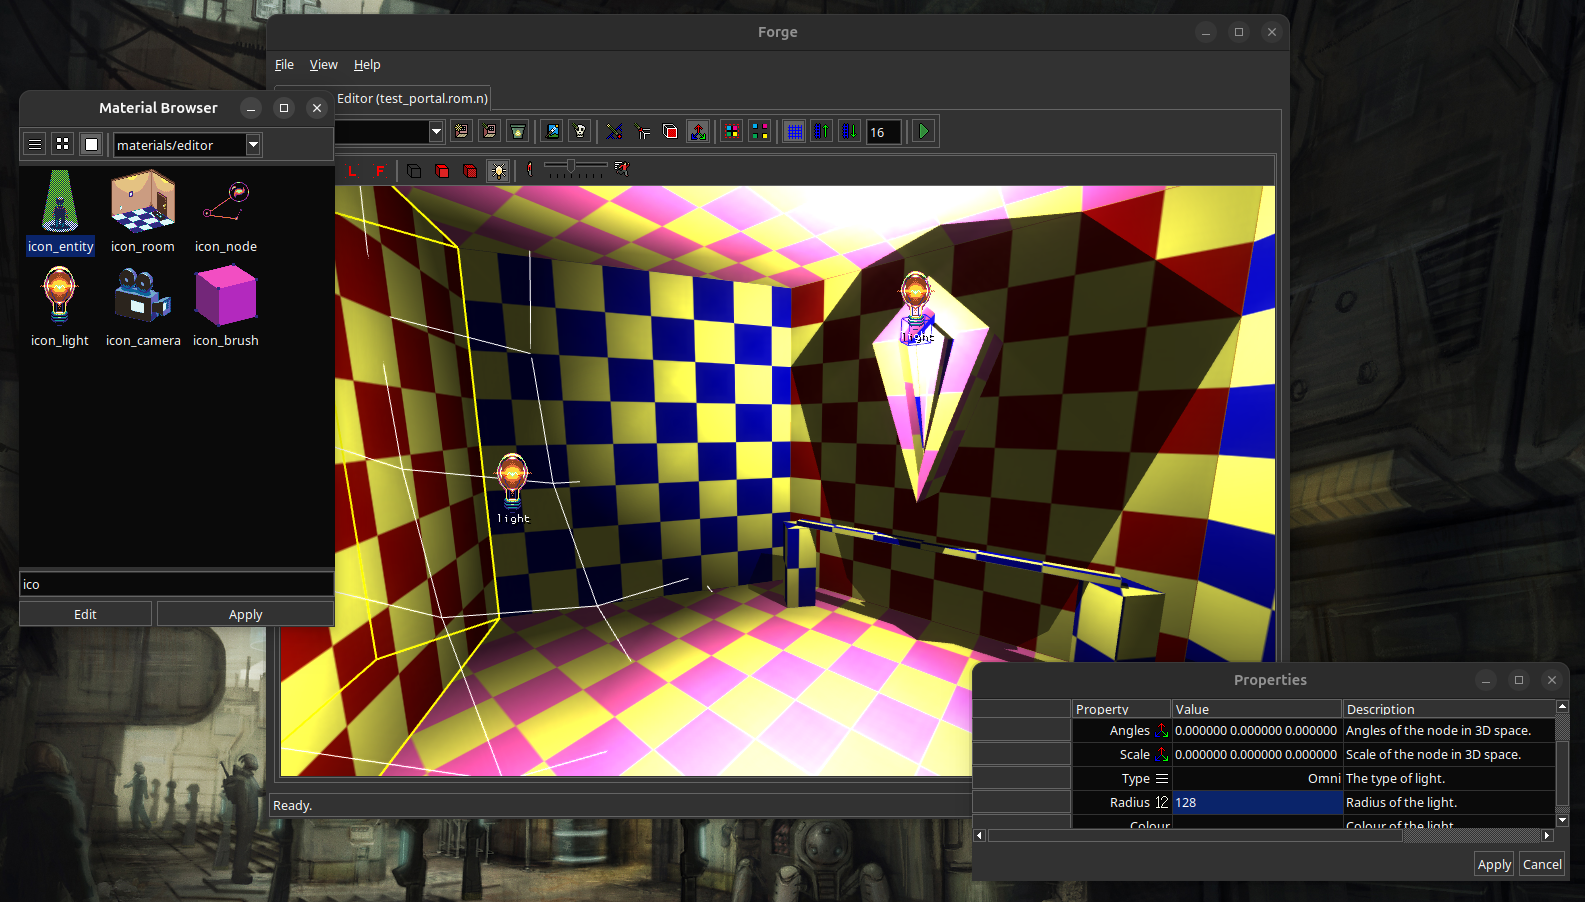Adjust the viewport toolbar slider handle

571,166
